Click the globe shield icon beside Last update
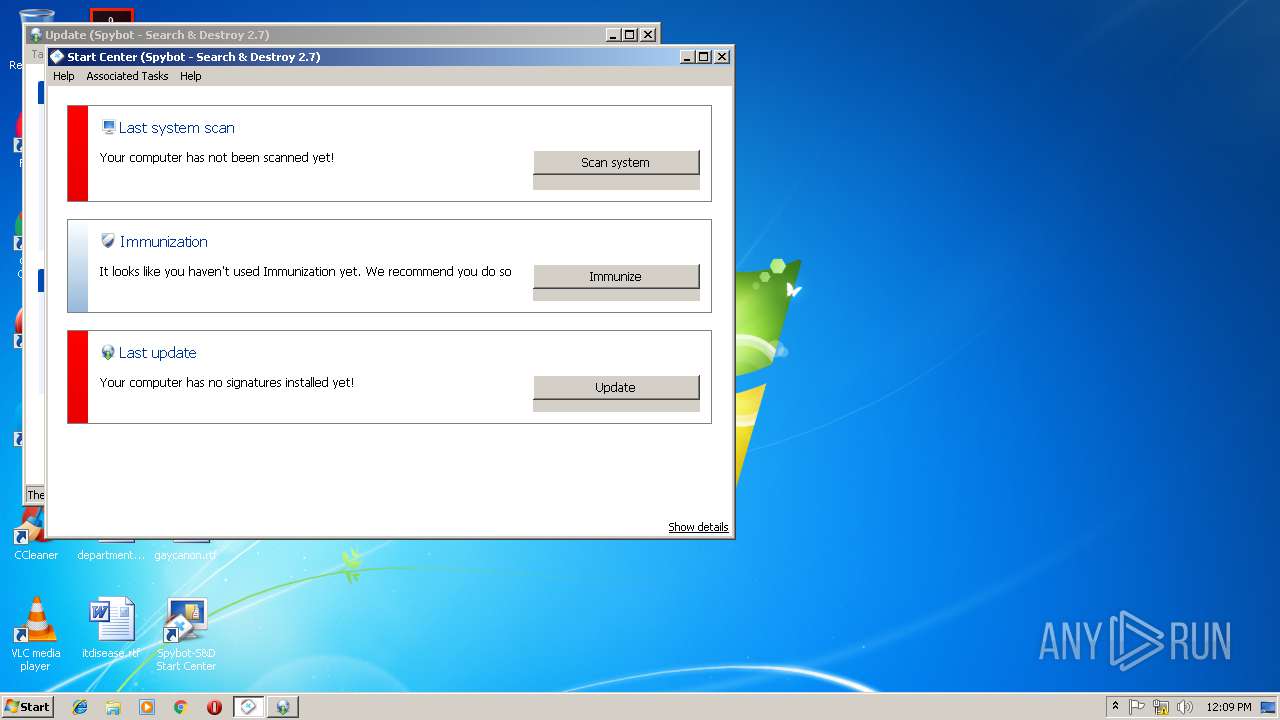 point(109,352)
